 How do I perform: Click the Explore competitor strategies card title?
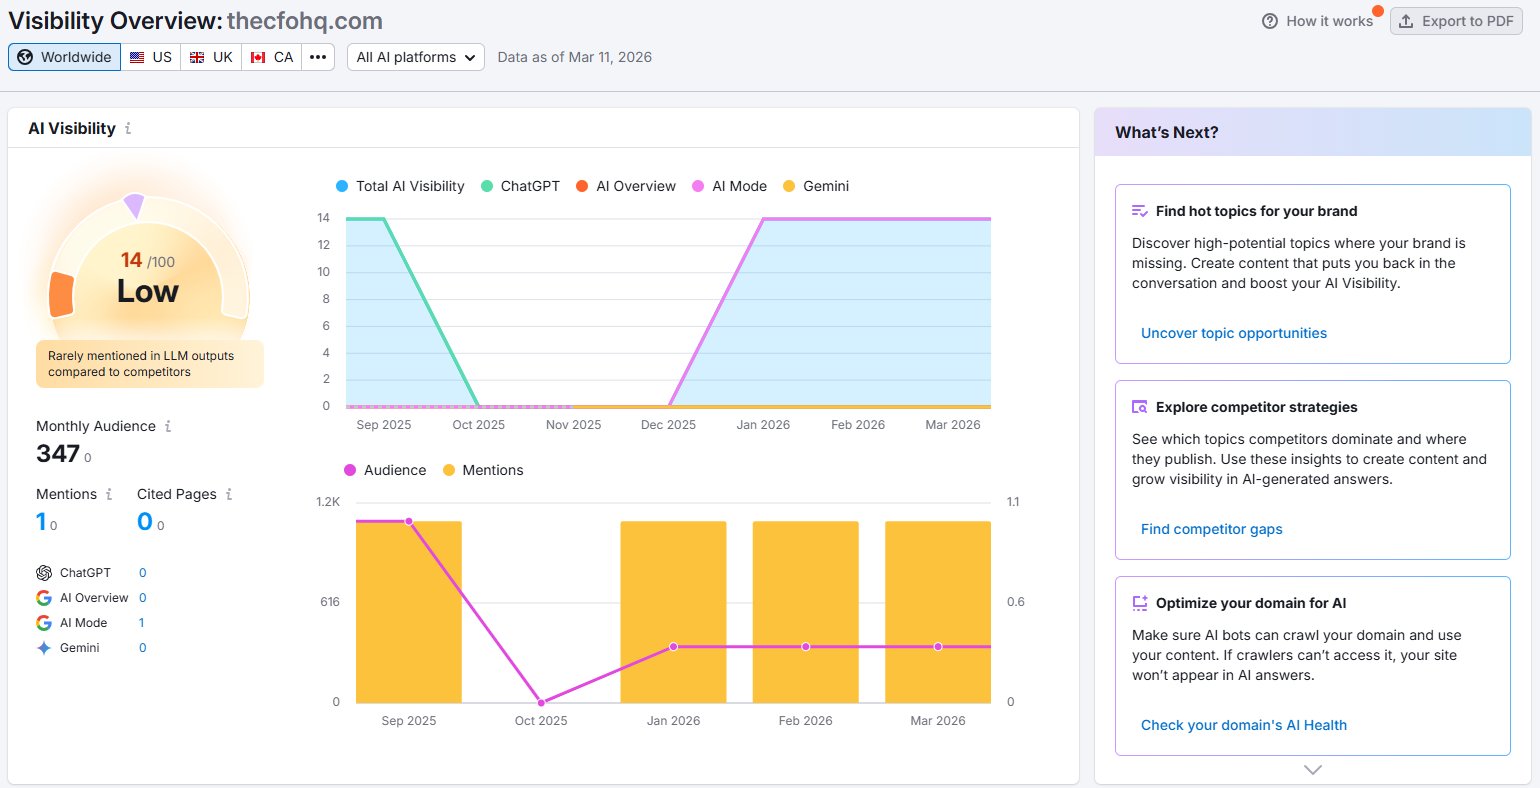coord(1256,407)
